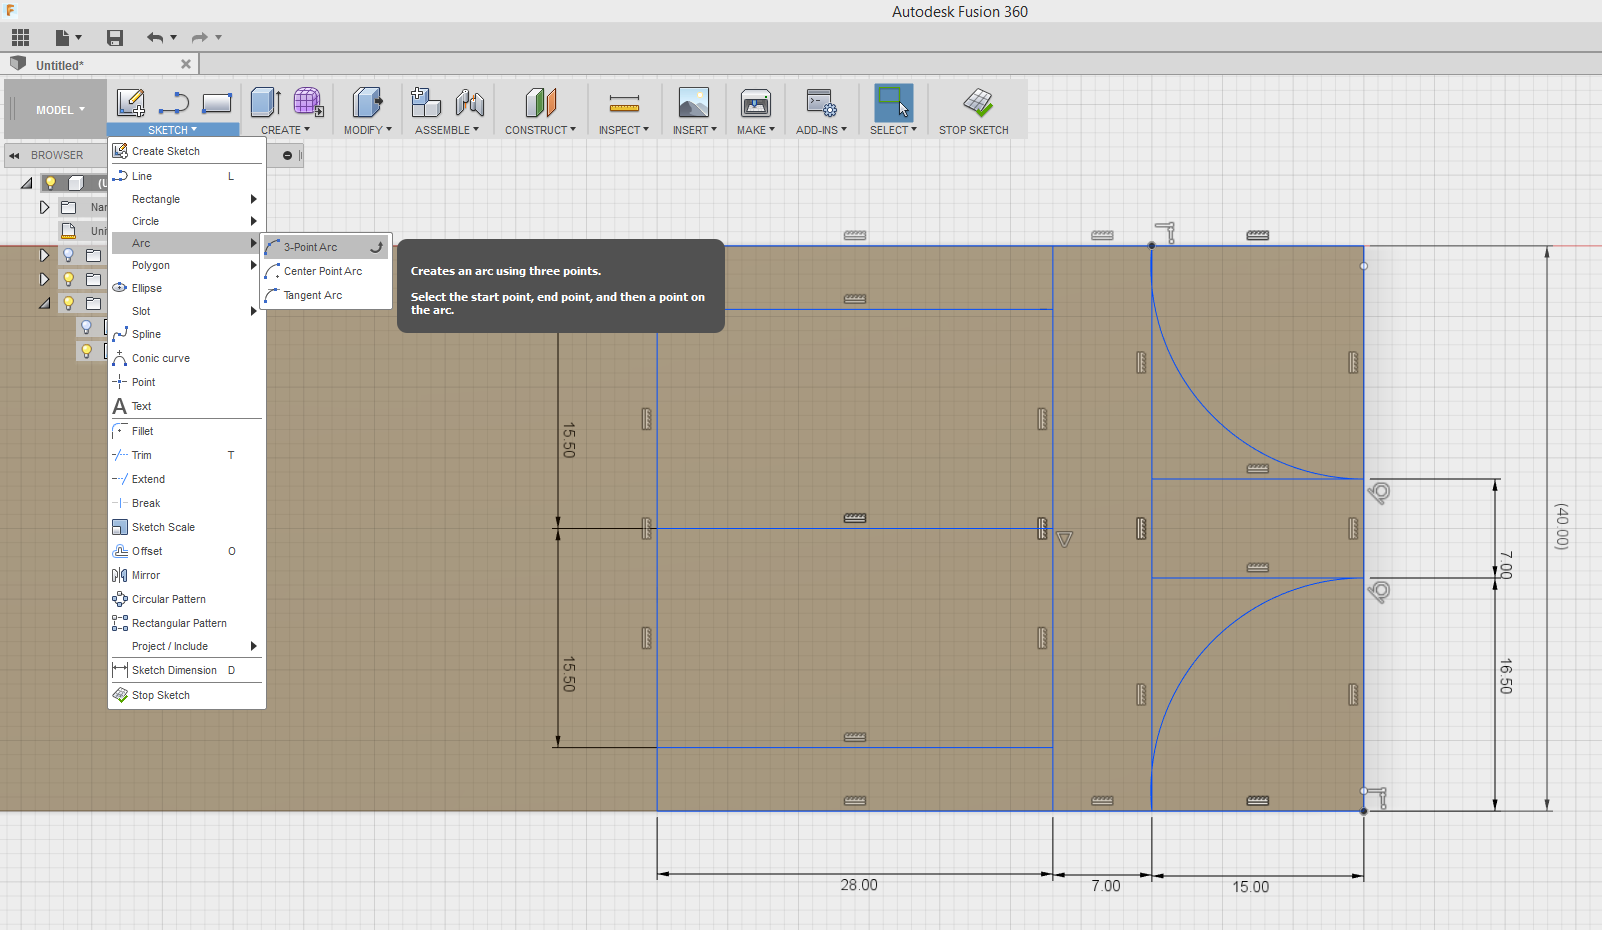Click the tangent constraint glyph beside upper arc
Image resolution: width=1602 pixels, height=930 pixels.
[1379, 492]
